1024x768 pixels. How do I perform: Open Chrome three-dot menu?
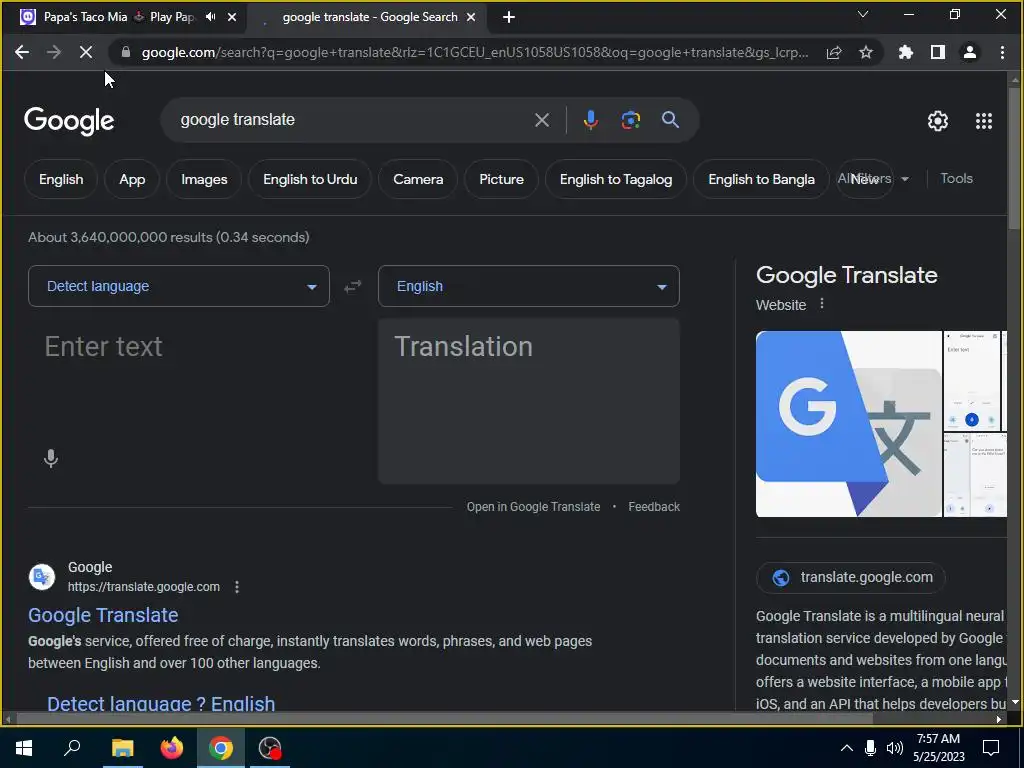(1002, 52)
